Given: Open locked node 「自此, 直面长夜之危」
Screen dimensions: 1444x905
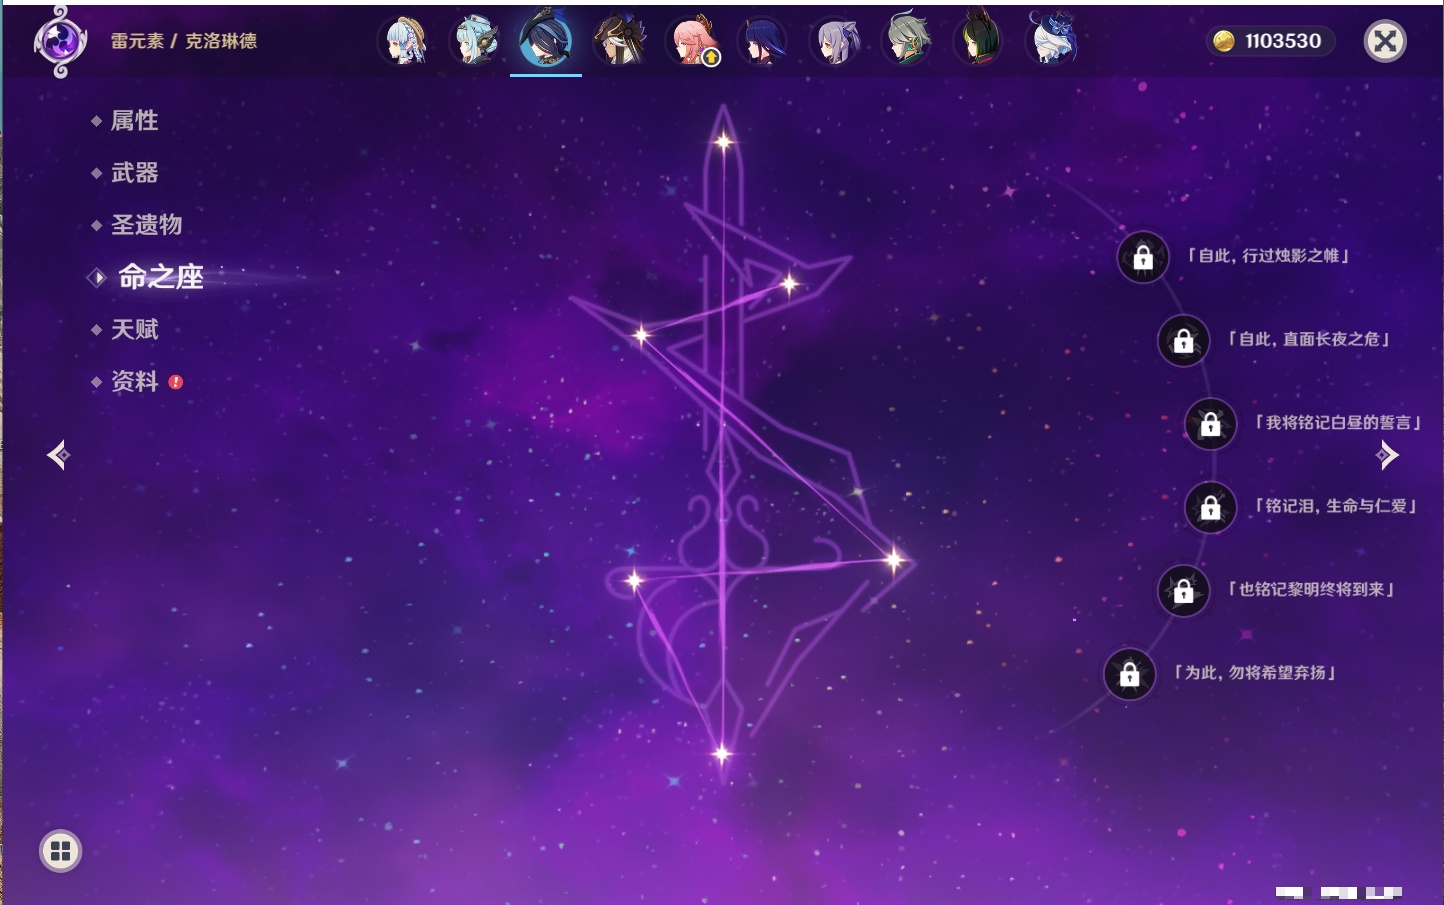Looking at the screenshot, I should click(x=1183, y=341).
